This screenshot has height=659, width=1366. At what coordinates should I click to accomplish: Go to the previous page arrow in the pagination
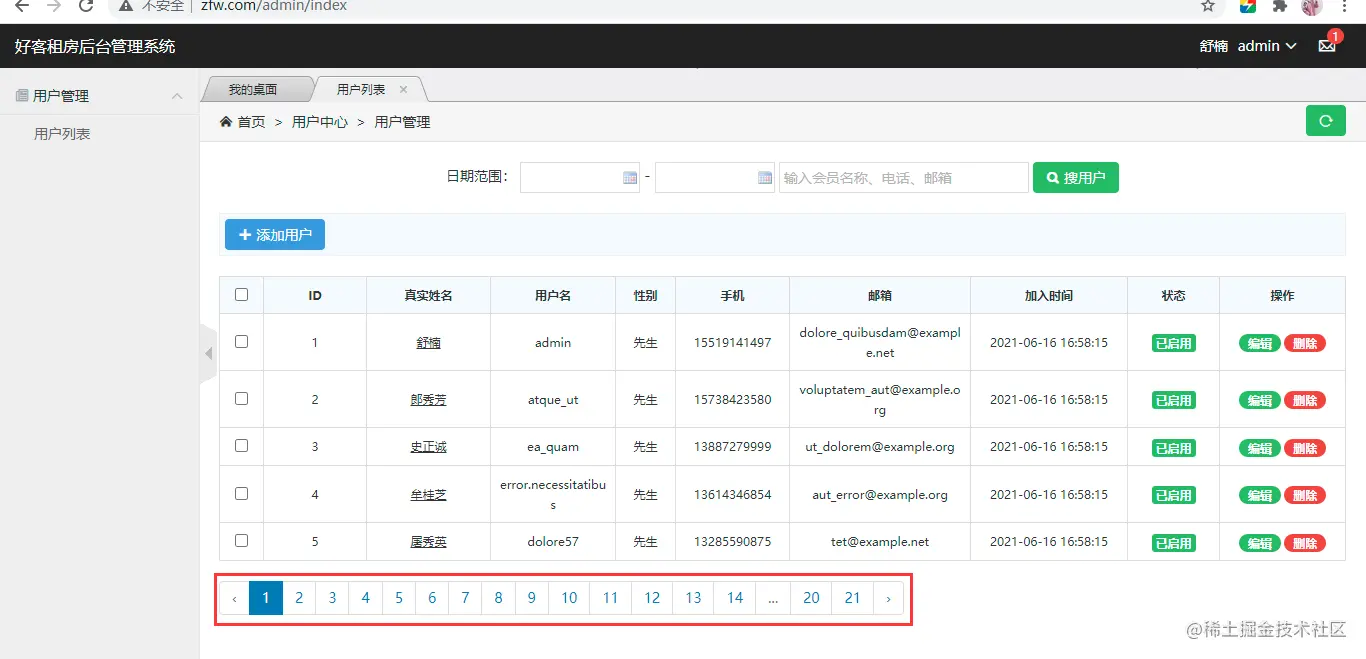234,598
